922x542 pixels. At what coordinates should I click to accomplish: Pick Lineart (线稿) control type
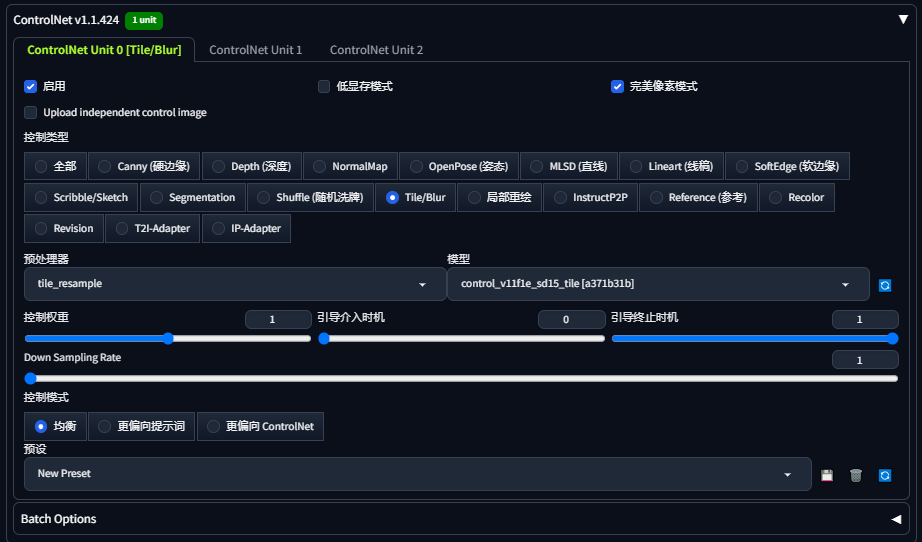672,166
